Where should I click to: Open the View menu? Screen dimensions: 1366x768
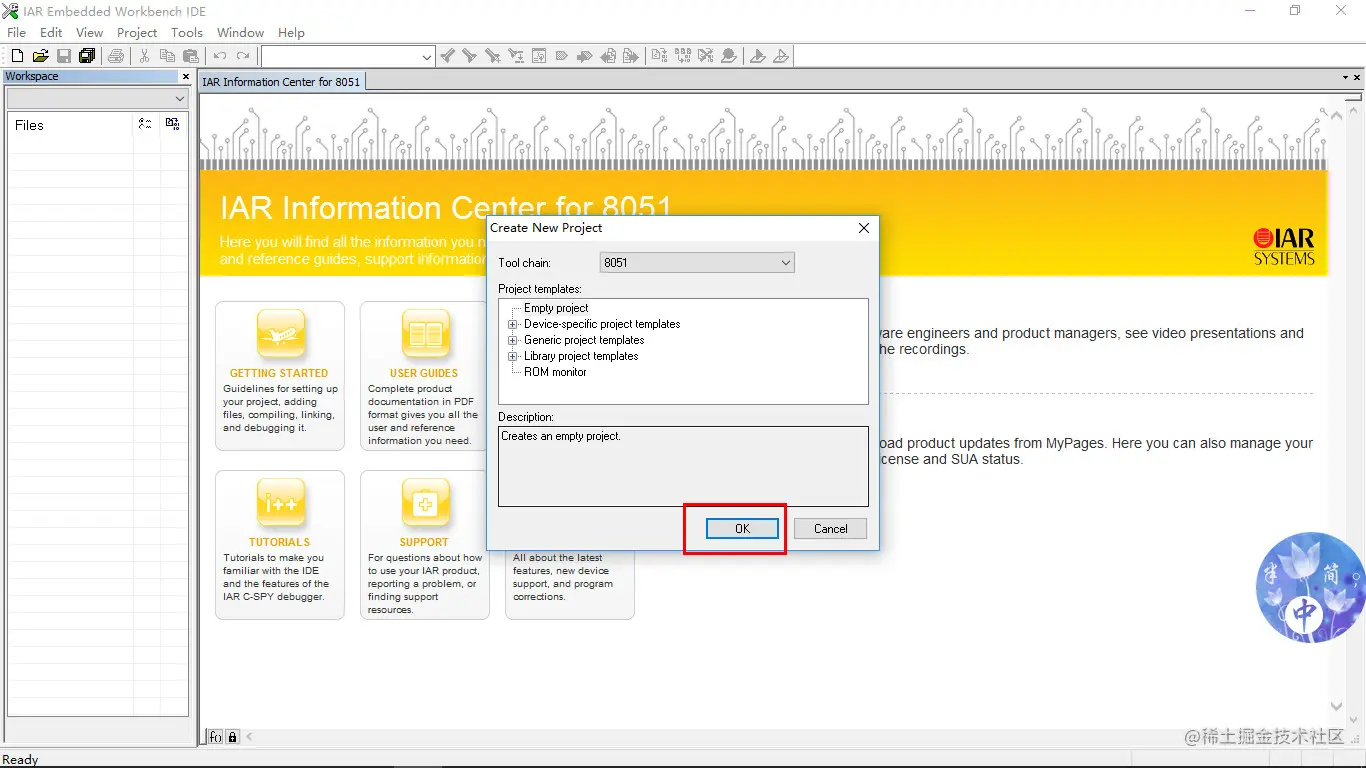pyautogui.click(x=89, y=32)
